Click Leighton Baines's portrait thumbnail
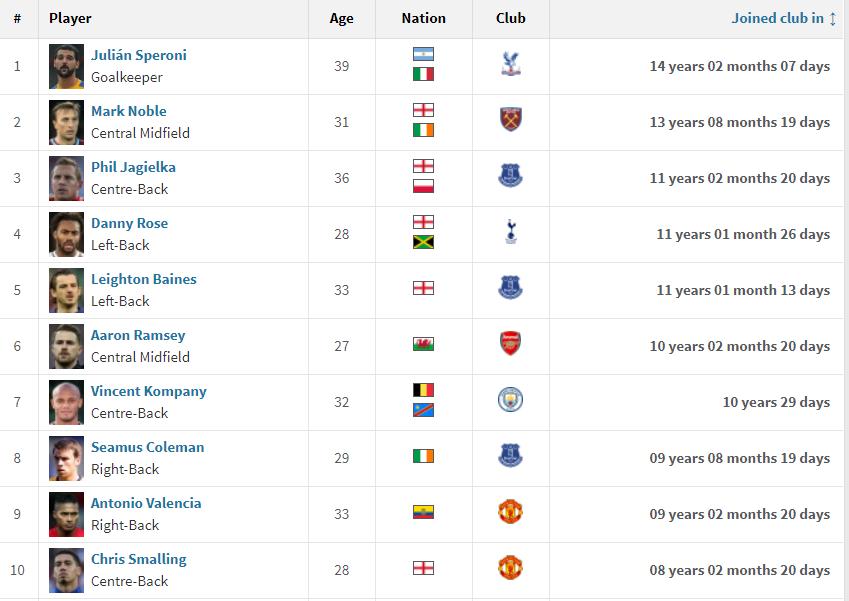 67,290
